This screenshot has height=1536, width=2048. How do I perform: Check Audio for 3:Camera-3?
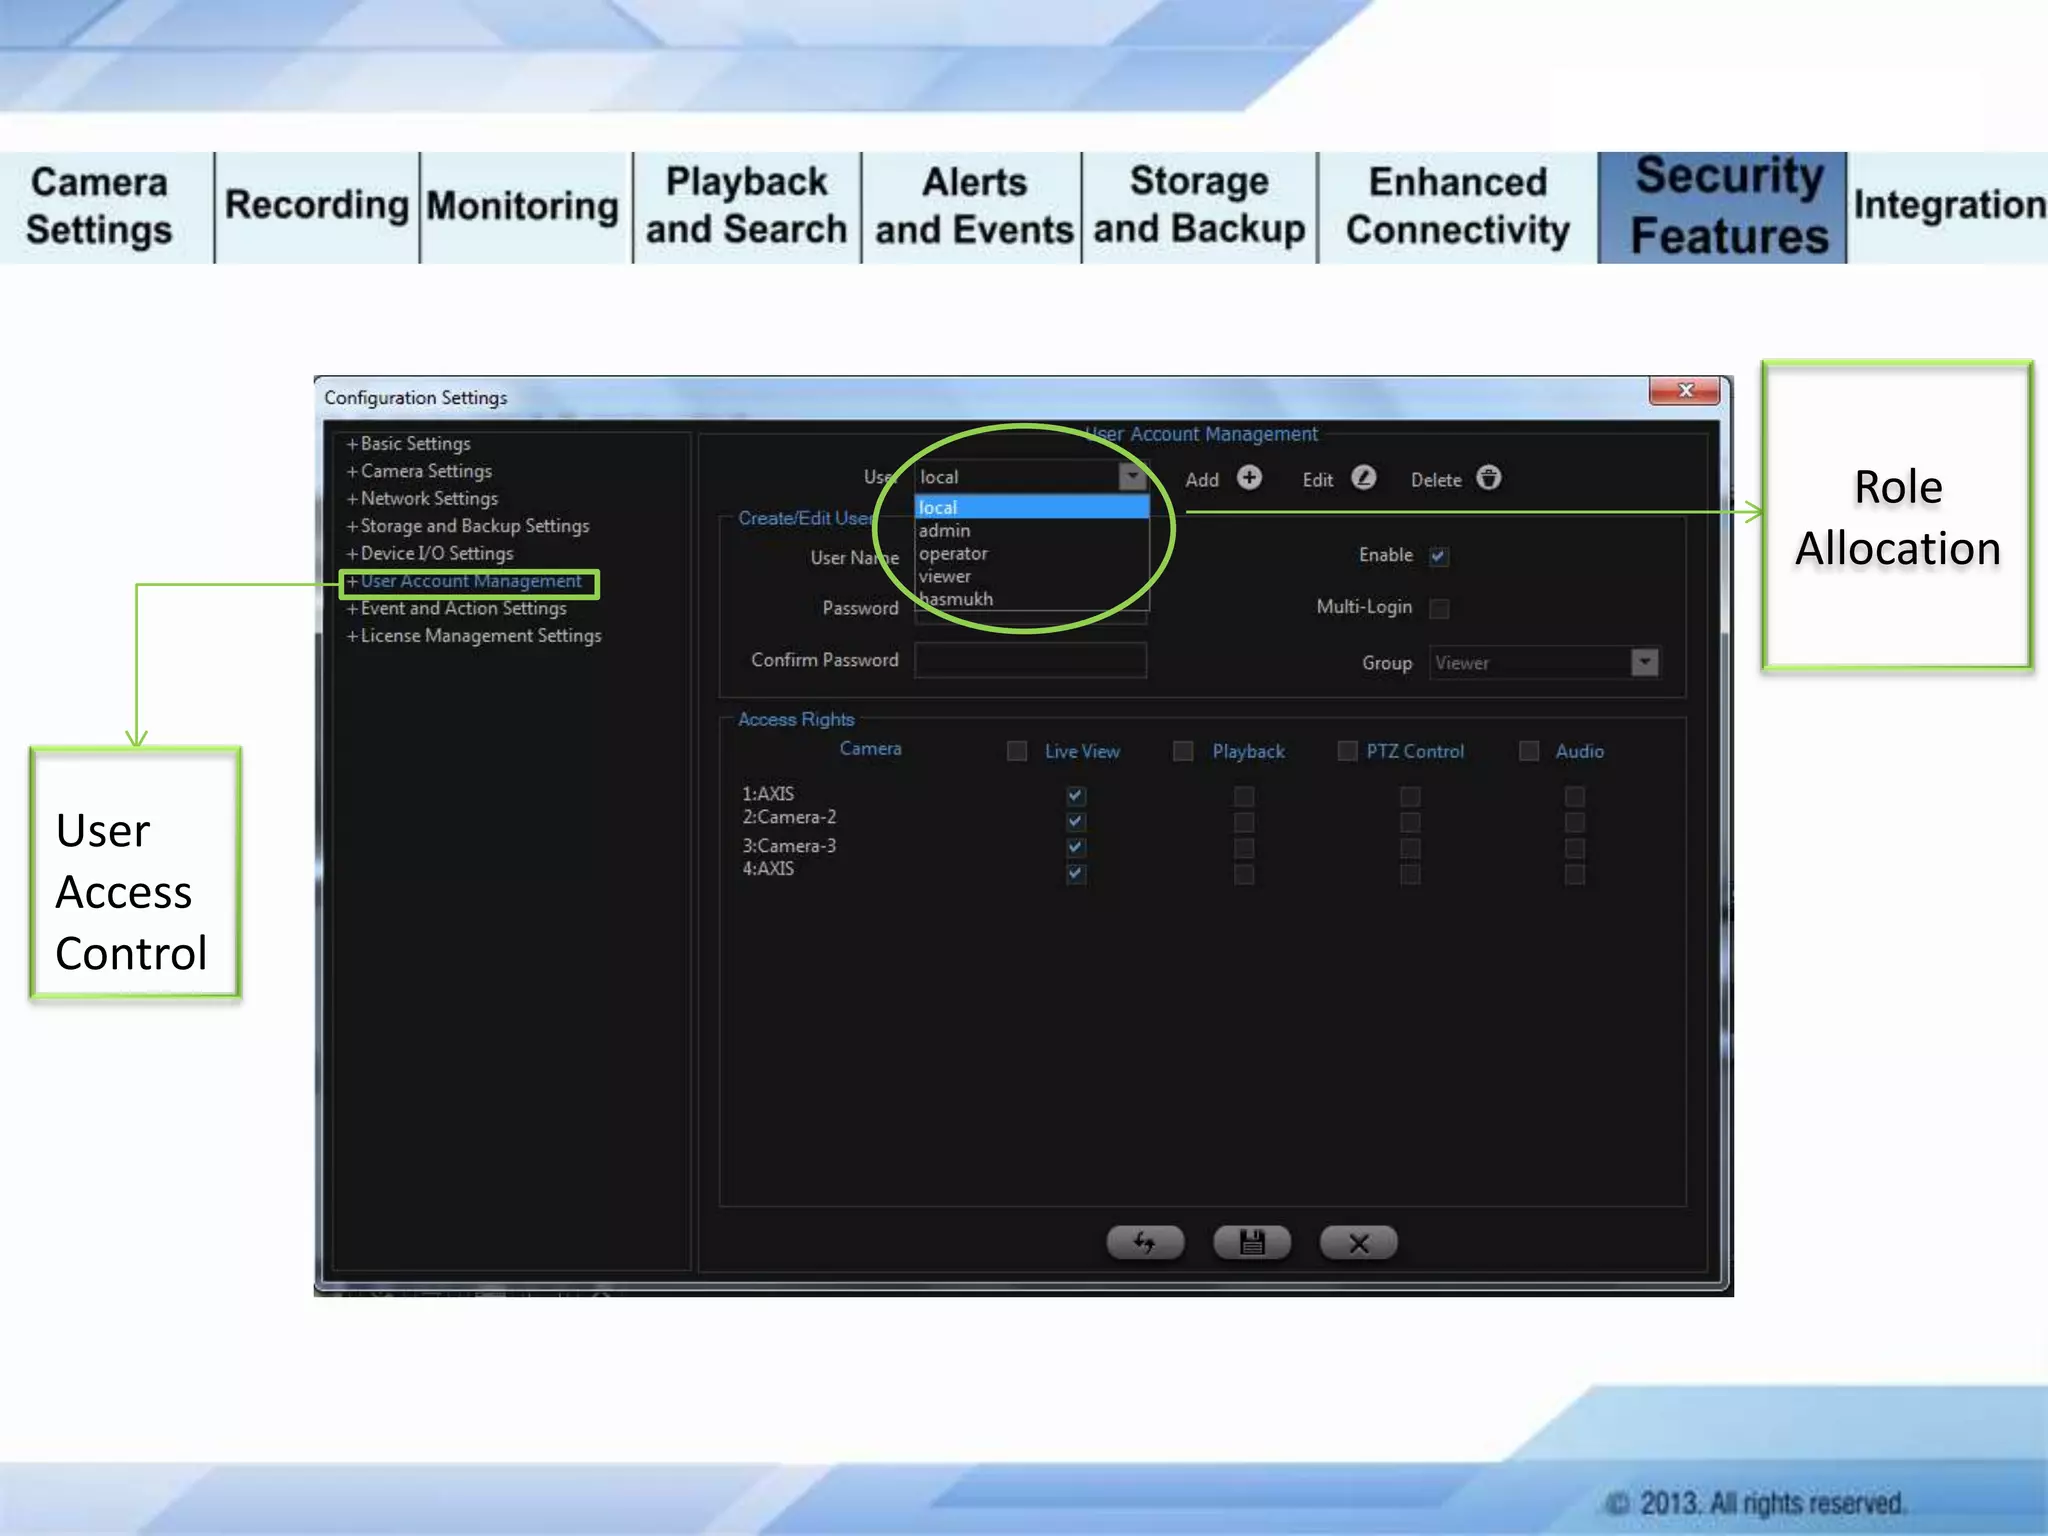[x=1575, y=848]
